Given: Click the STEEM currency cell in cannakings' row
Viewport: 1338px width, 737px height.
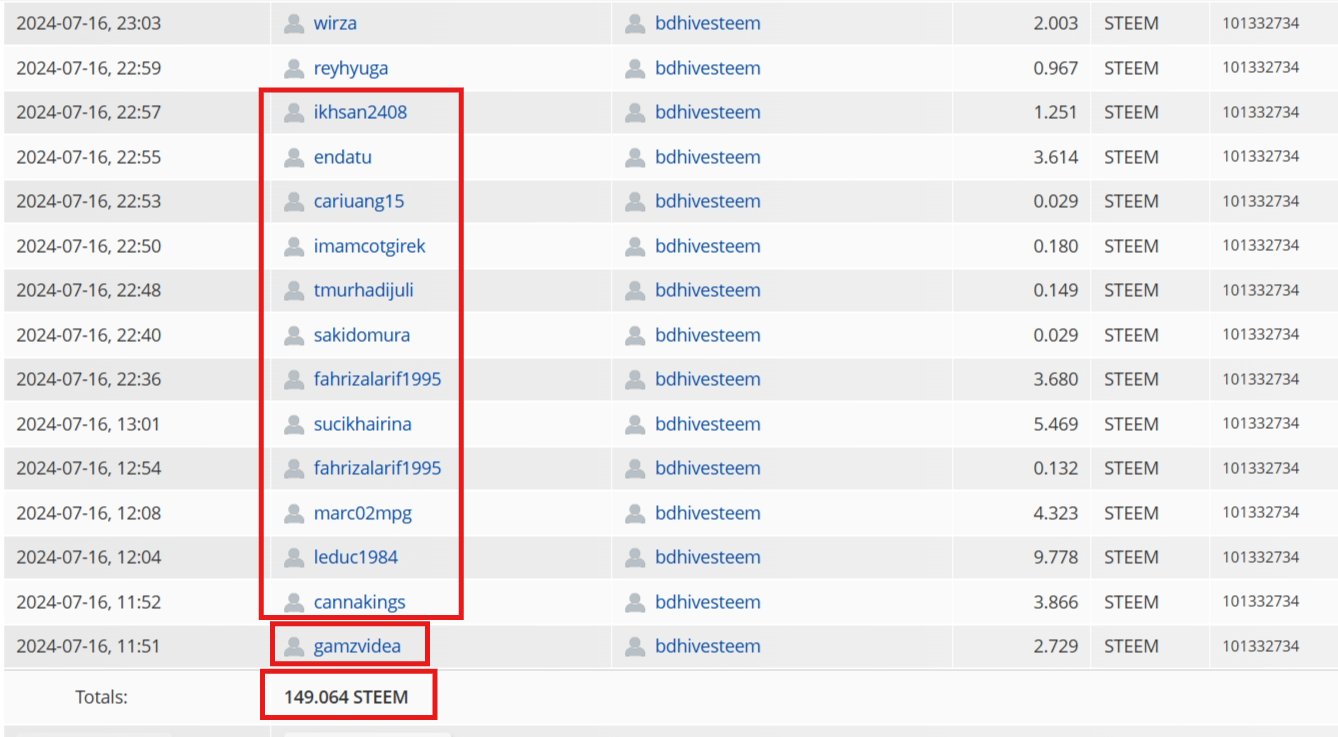Looking at the screenshot, I should (1131, 602).
